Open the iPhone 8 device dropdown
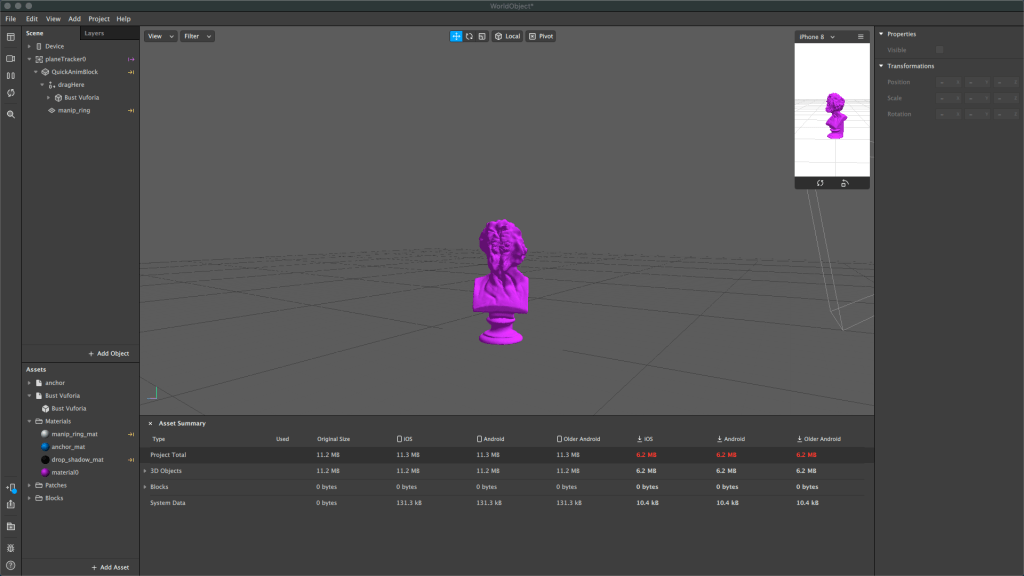 tap(815, 37)
